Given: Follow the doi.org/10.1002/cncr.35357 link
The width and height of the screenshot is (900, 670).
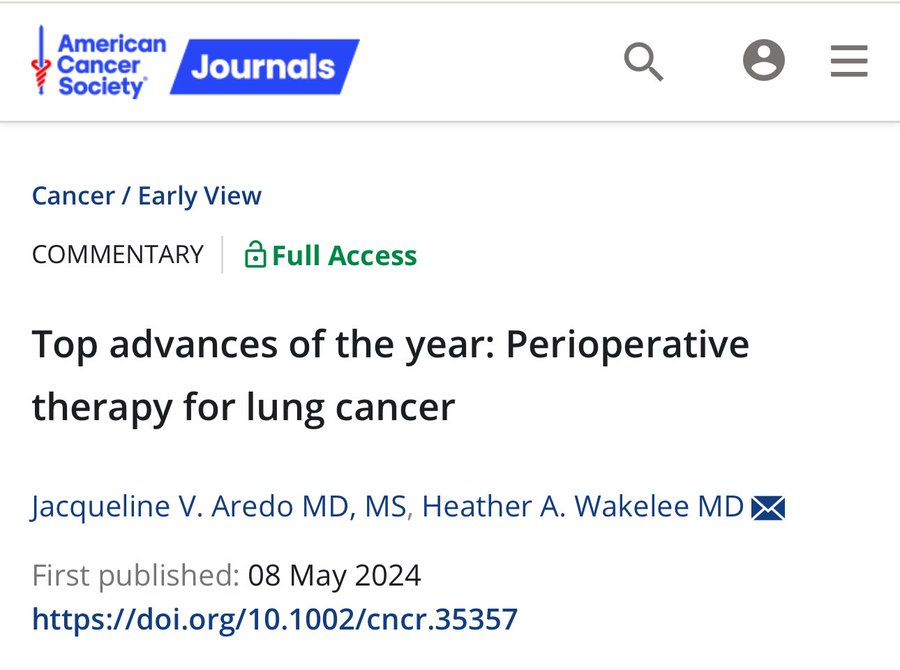Looking at the screenshot, I should tap(275, 619).
